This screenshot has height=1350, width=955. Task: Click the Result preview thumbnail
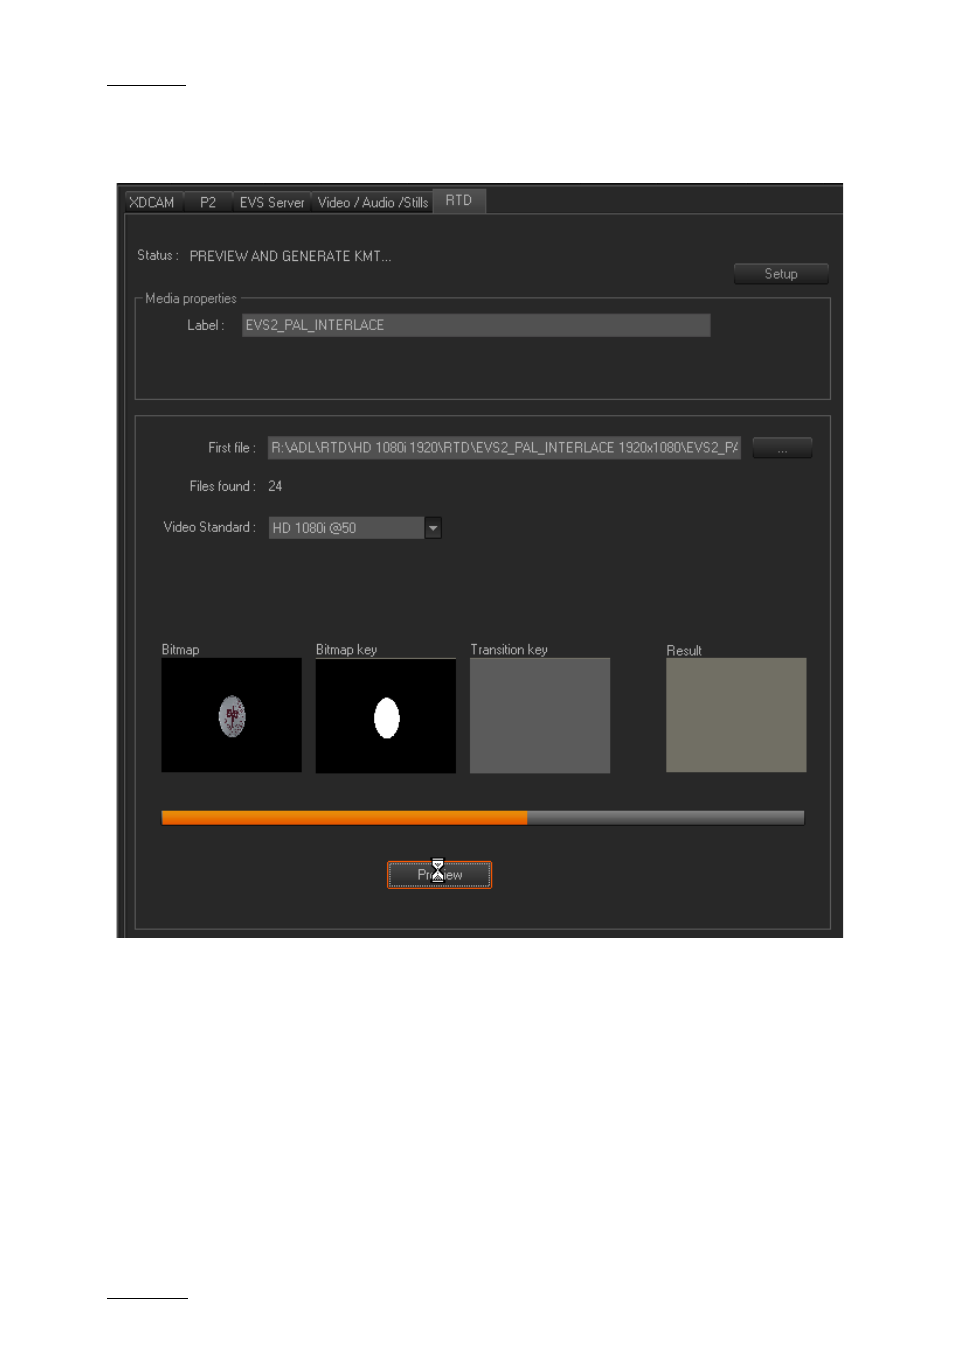pyautogui.click(x=736, y=715)
